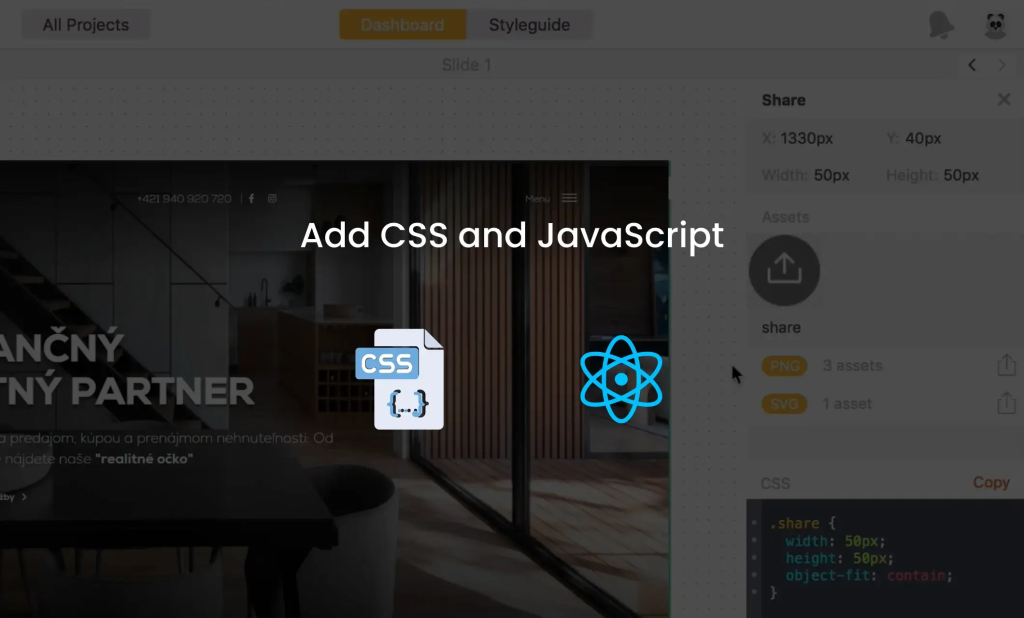Click the panda avatar icon
Screen dimensions: 1024x618
(x=994, y=24)
